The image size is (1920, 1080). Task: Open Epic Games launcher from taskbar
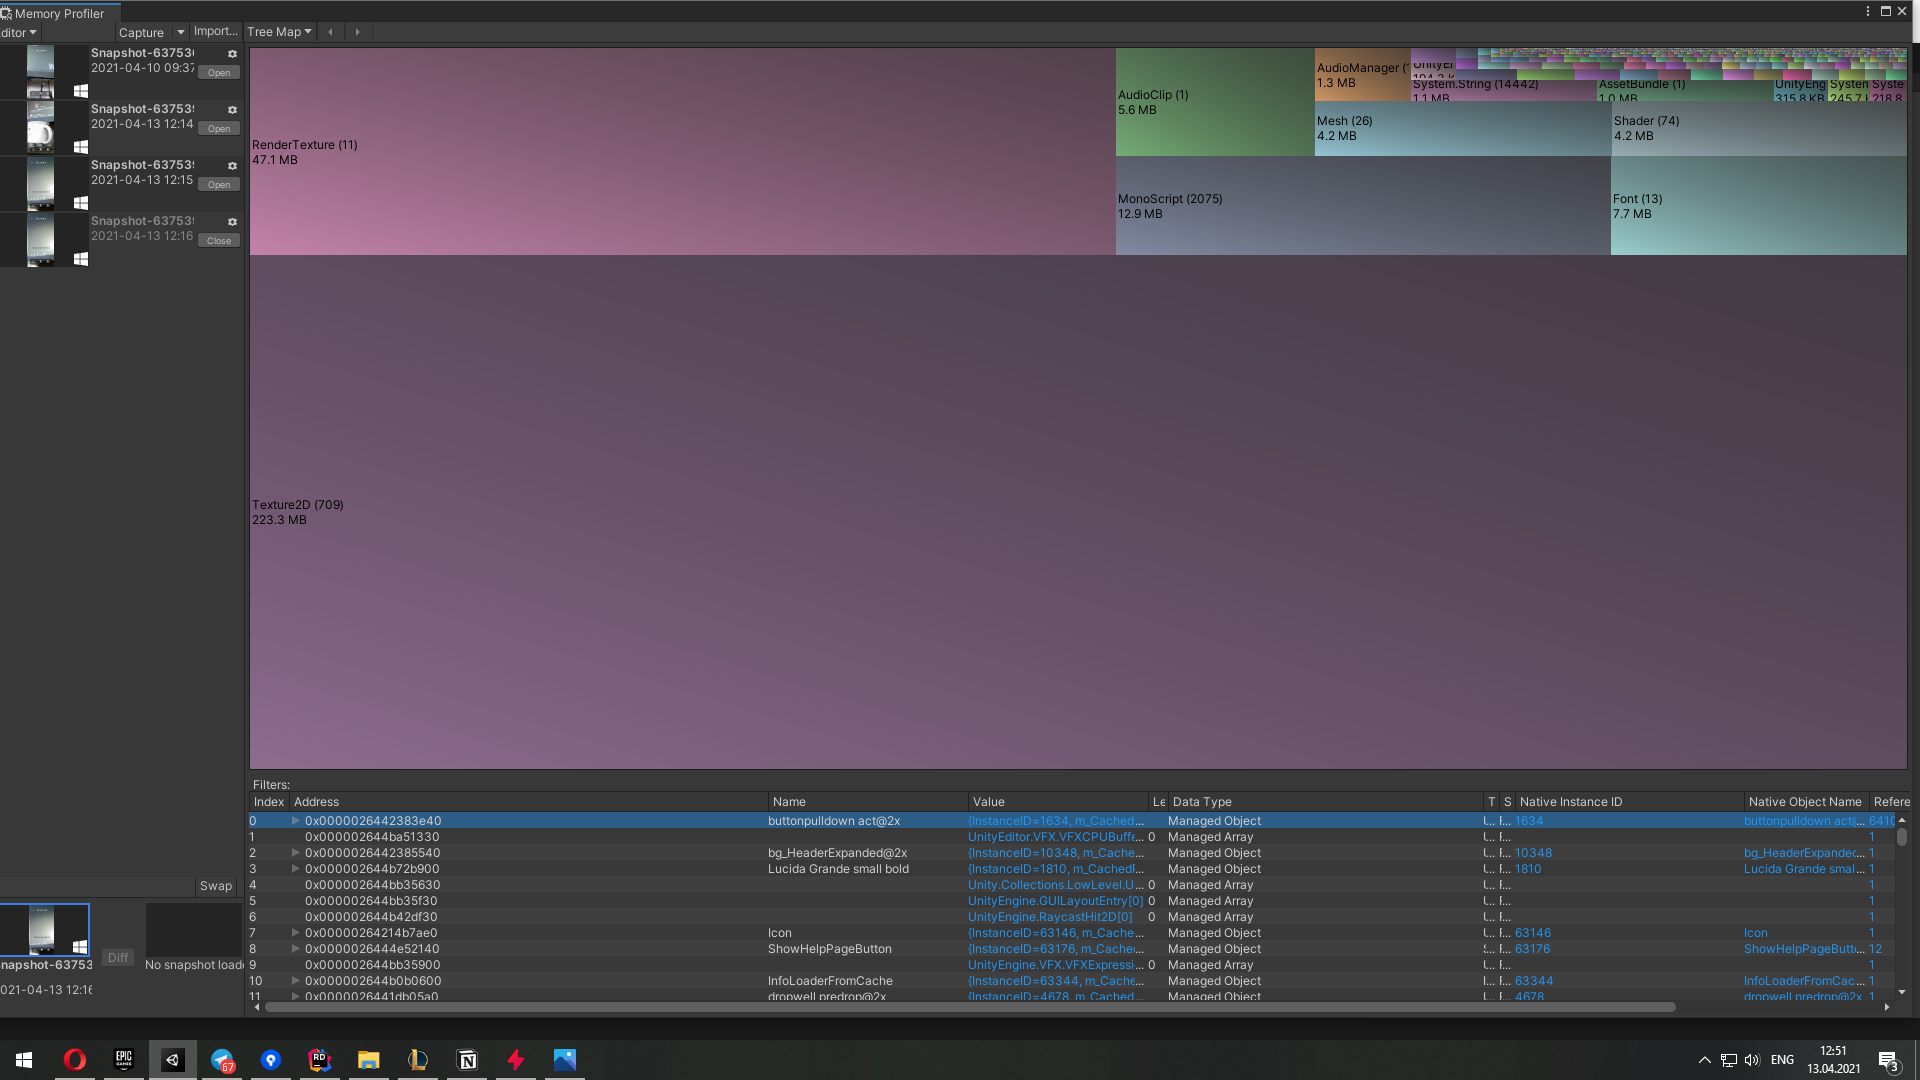point(124,1059)
